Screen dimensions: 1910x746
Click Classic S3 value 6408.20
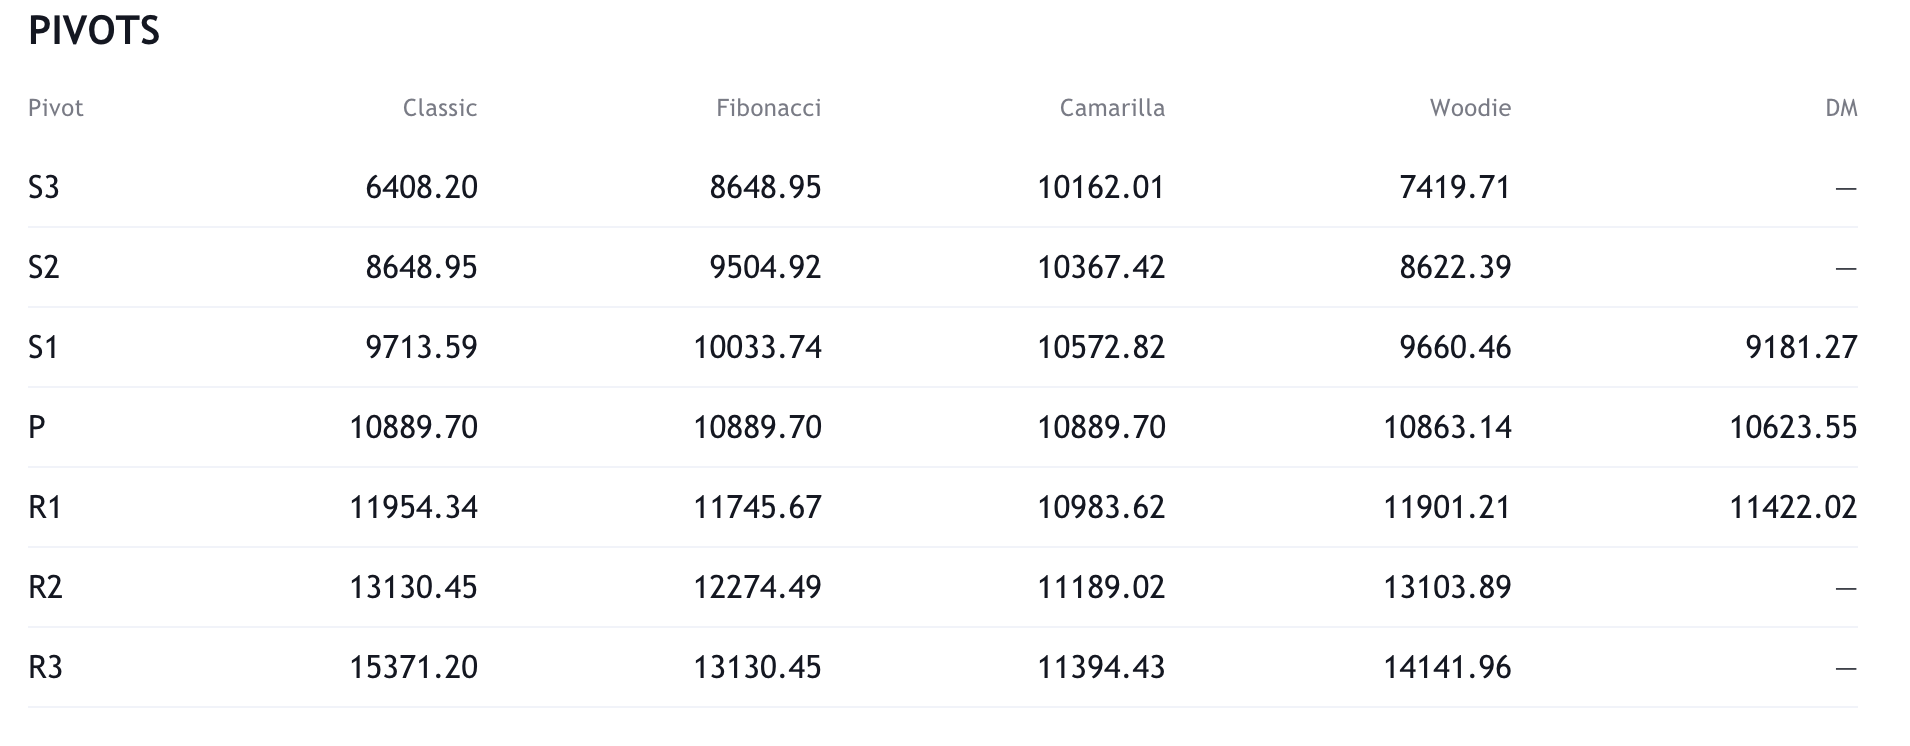[x=421, y=187]
